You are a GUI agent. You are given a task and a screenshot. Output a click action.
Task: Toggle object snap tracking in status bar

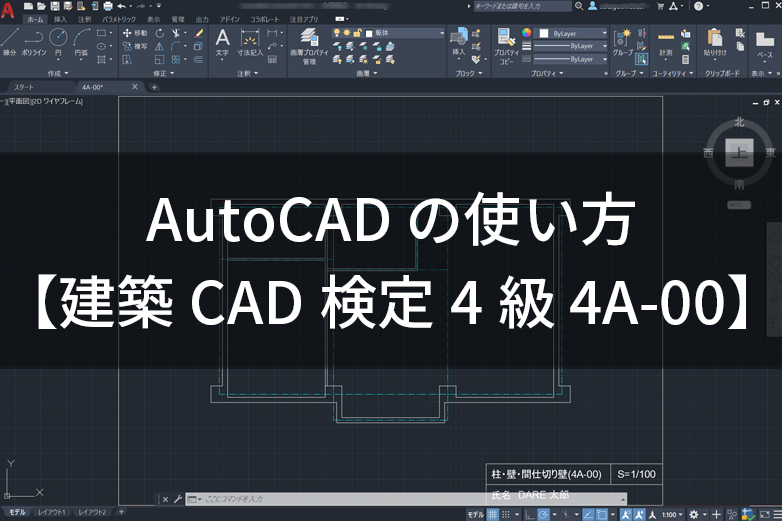coord(588,515)
